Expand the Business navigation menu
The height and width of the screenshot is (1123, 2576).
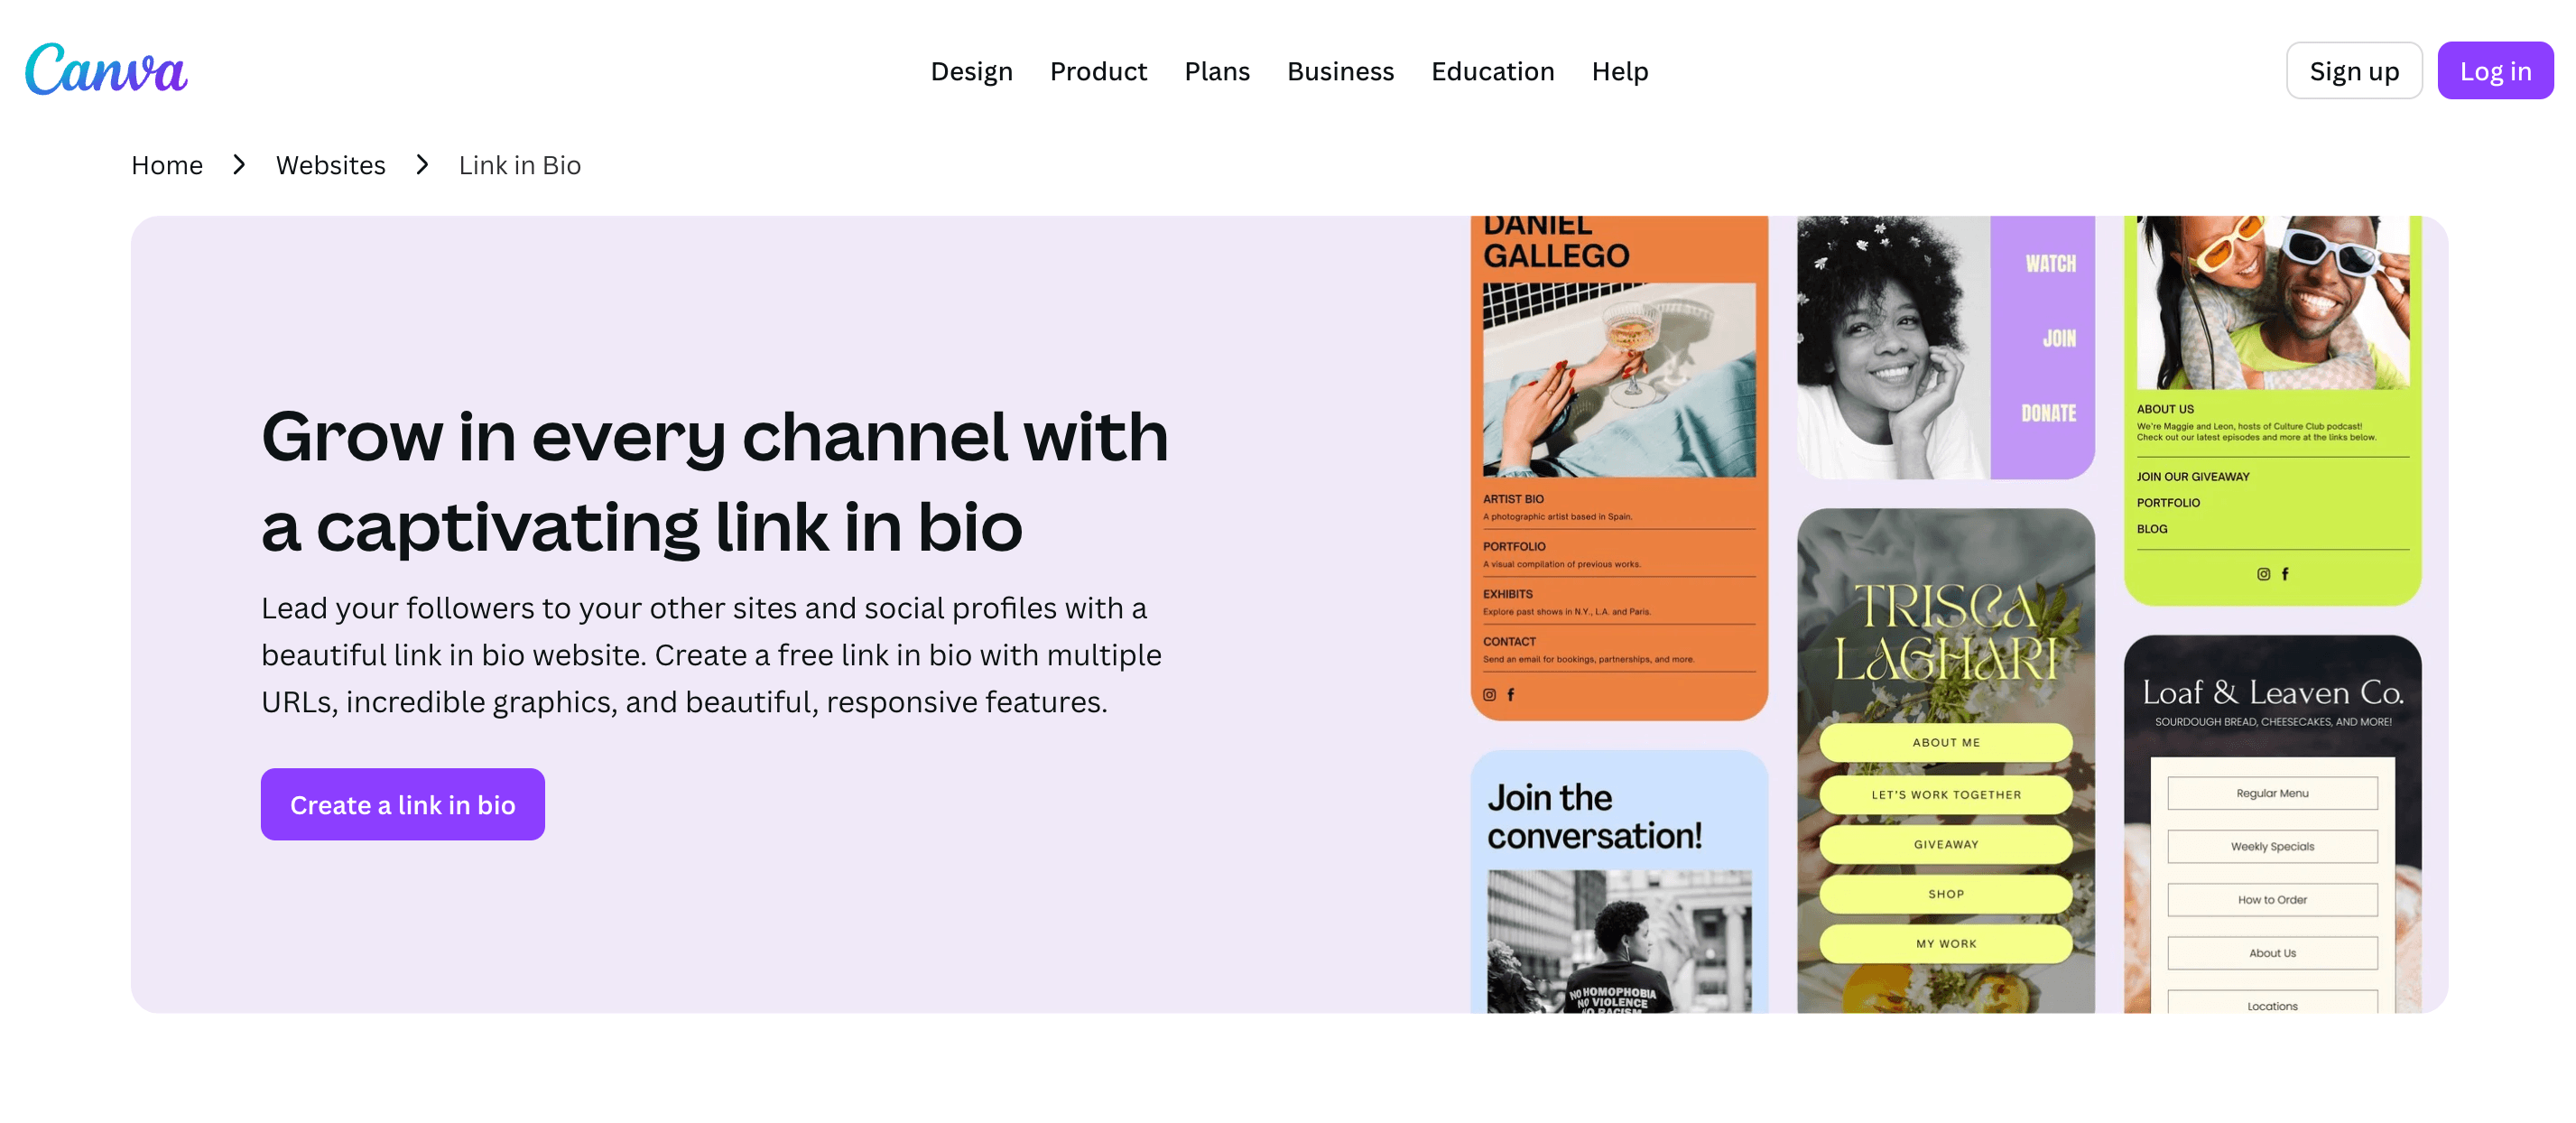[1339, 71]
